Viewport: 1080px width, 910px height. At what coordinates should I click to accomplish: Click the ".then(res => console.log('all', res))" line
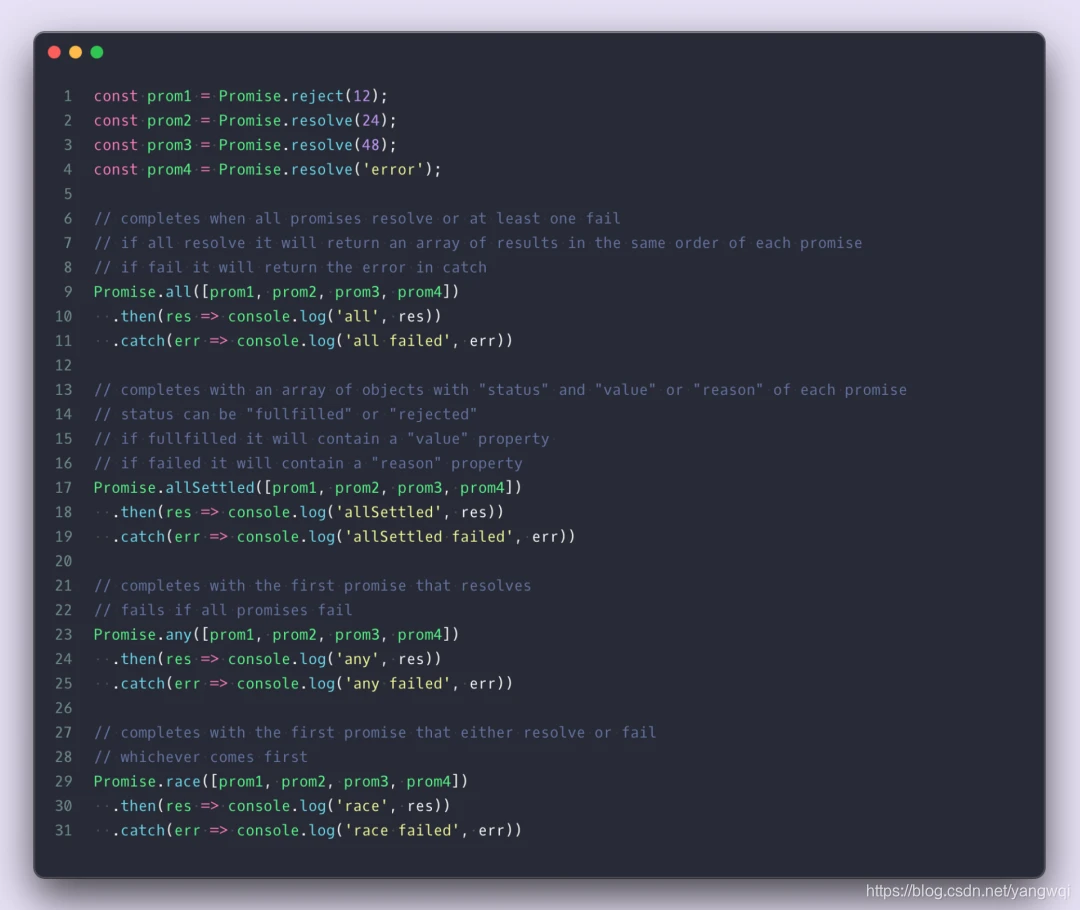click(276, 316)
